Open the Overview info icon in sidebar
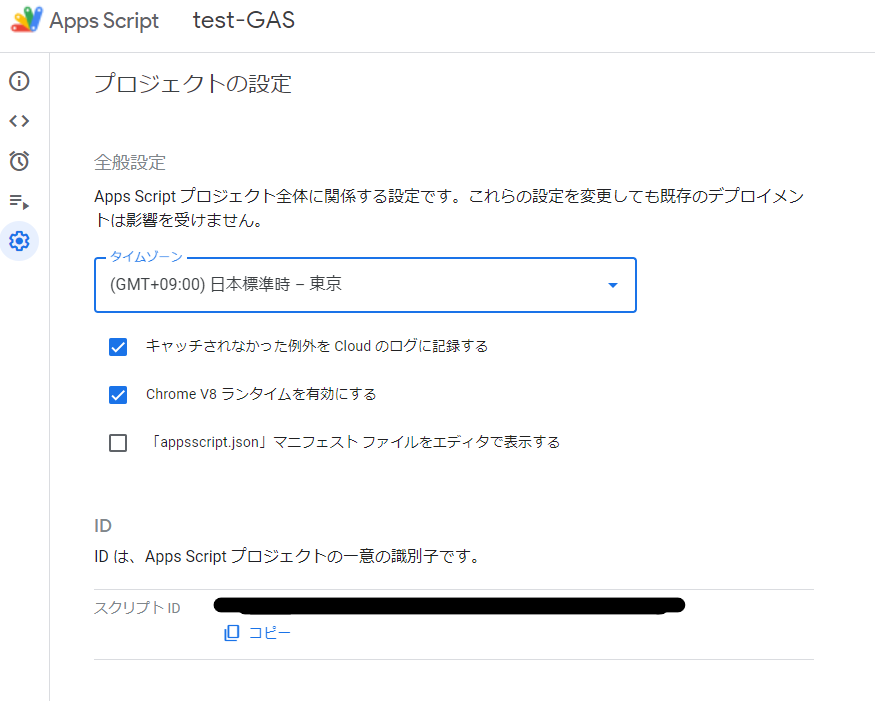The height and width of the screenshot is (701, 875). tap(19, 81)
